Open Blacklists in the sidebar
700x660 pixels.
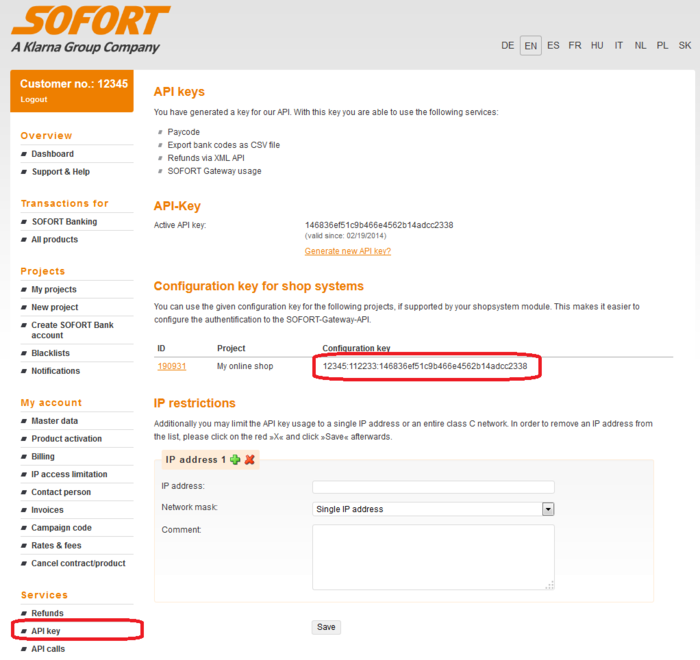point(50,353)
